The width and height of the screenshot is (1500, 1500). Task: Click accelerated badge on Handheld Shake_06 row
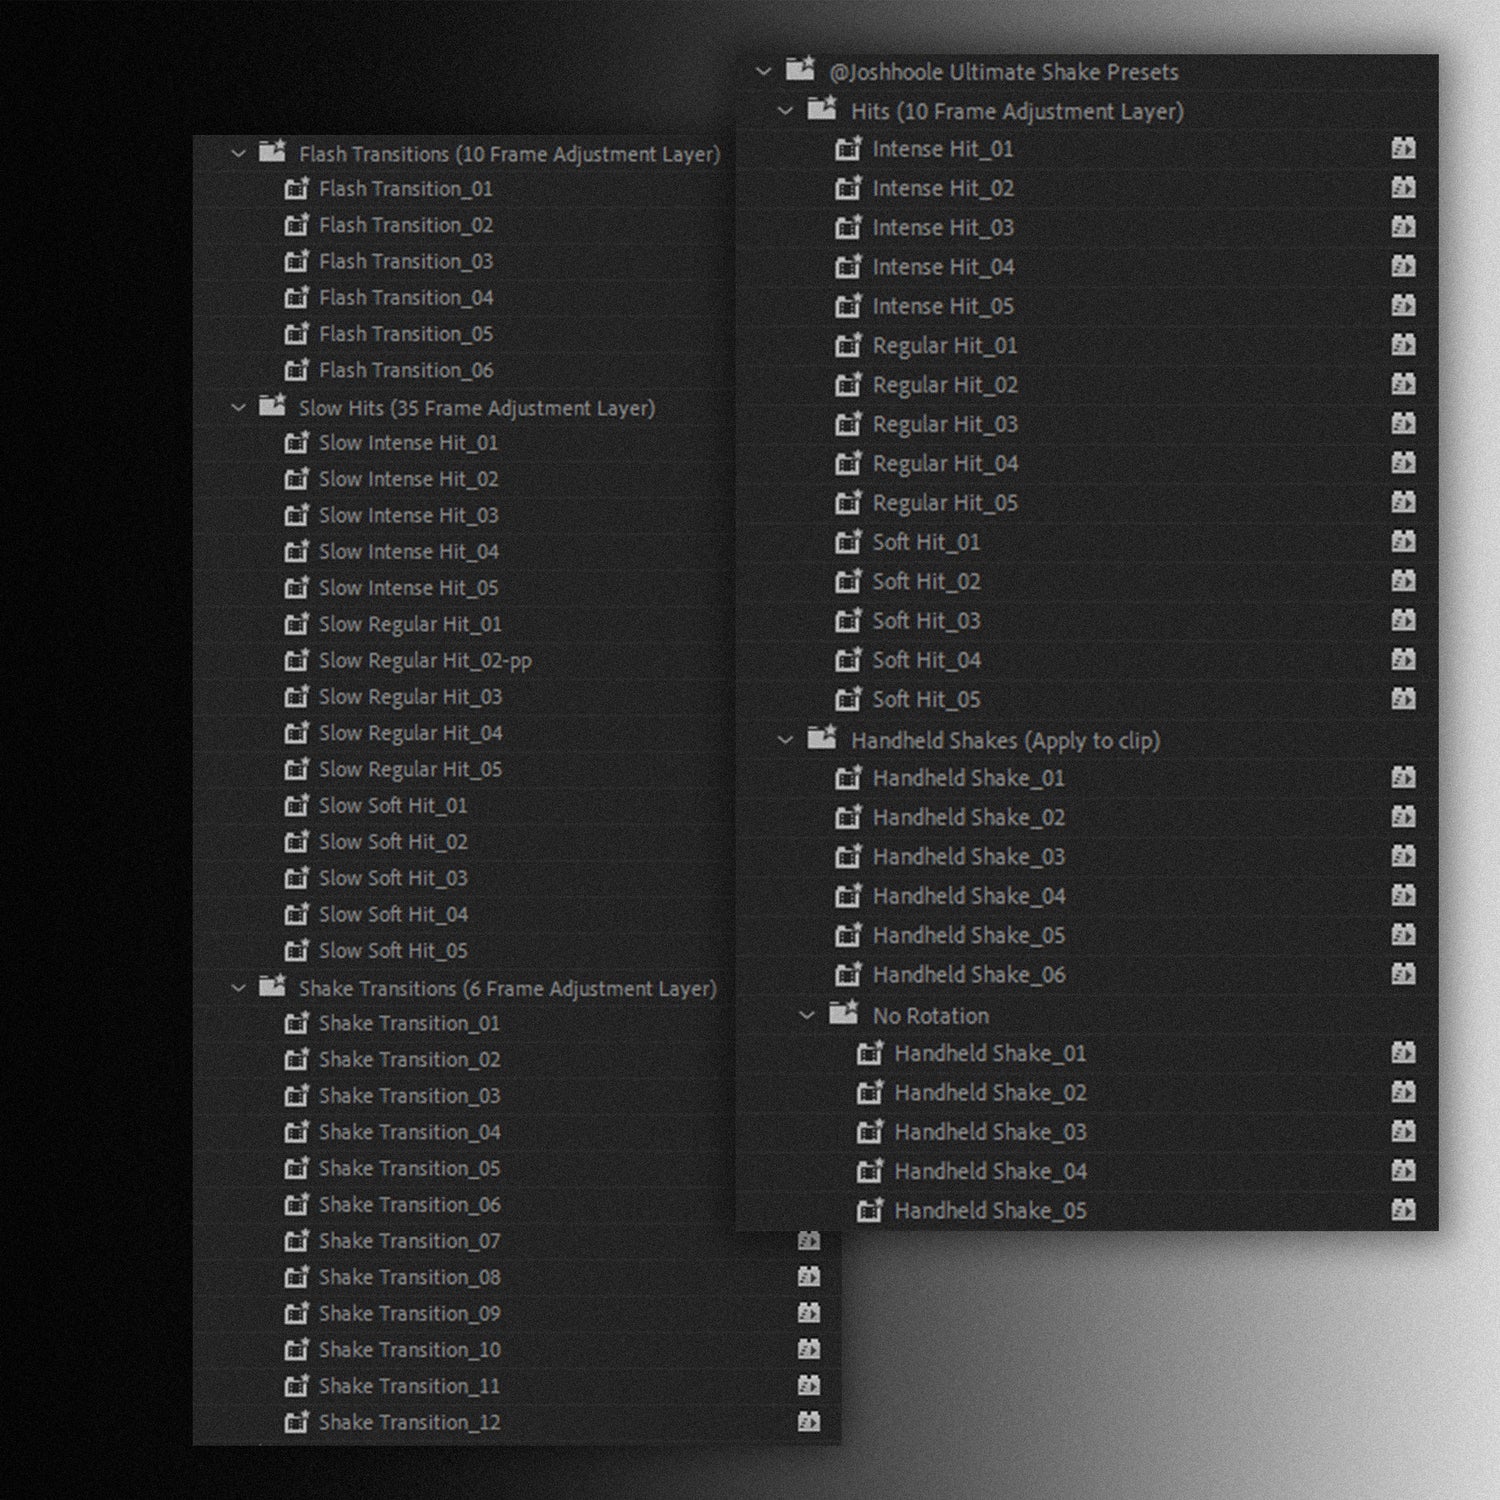point(1403,974)
